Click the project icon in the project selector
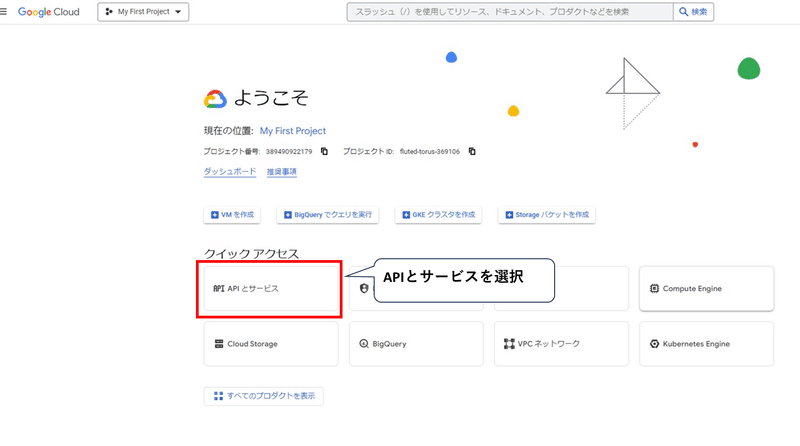The height and width of the screenshot is (446, 800). [109, 11]
